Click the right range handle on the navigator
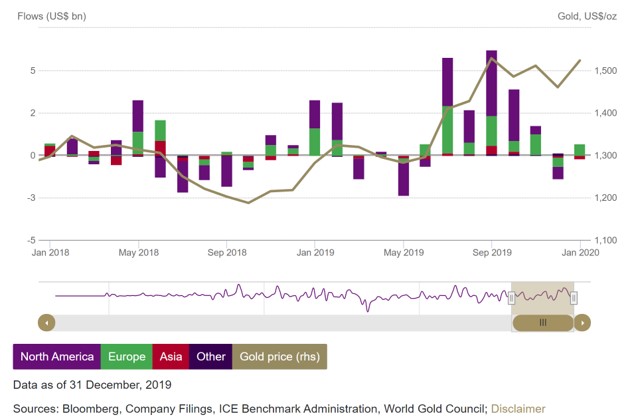The image size is (642, 419). click(574, 298)
